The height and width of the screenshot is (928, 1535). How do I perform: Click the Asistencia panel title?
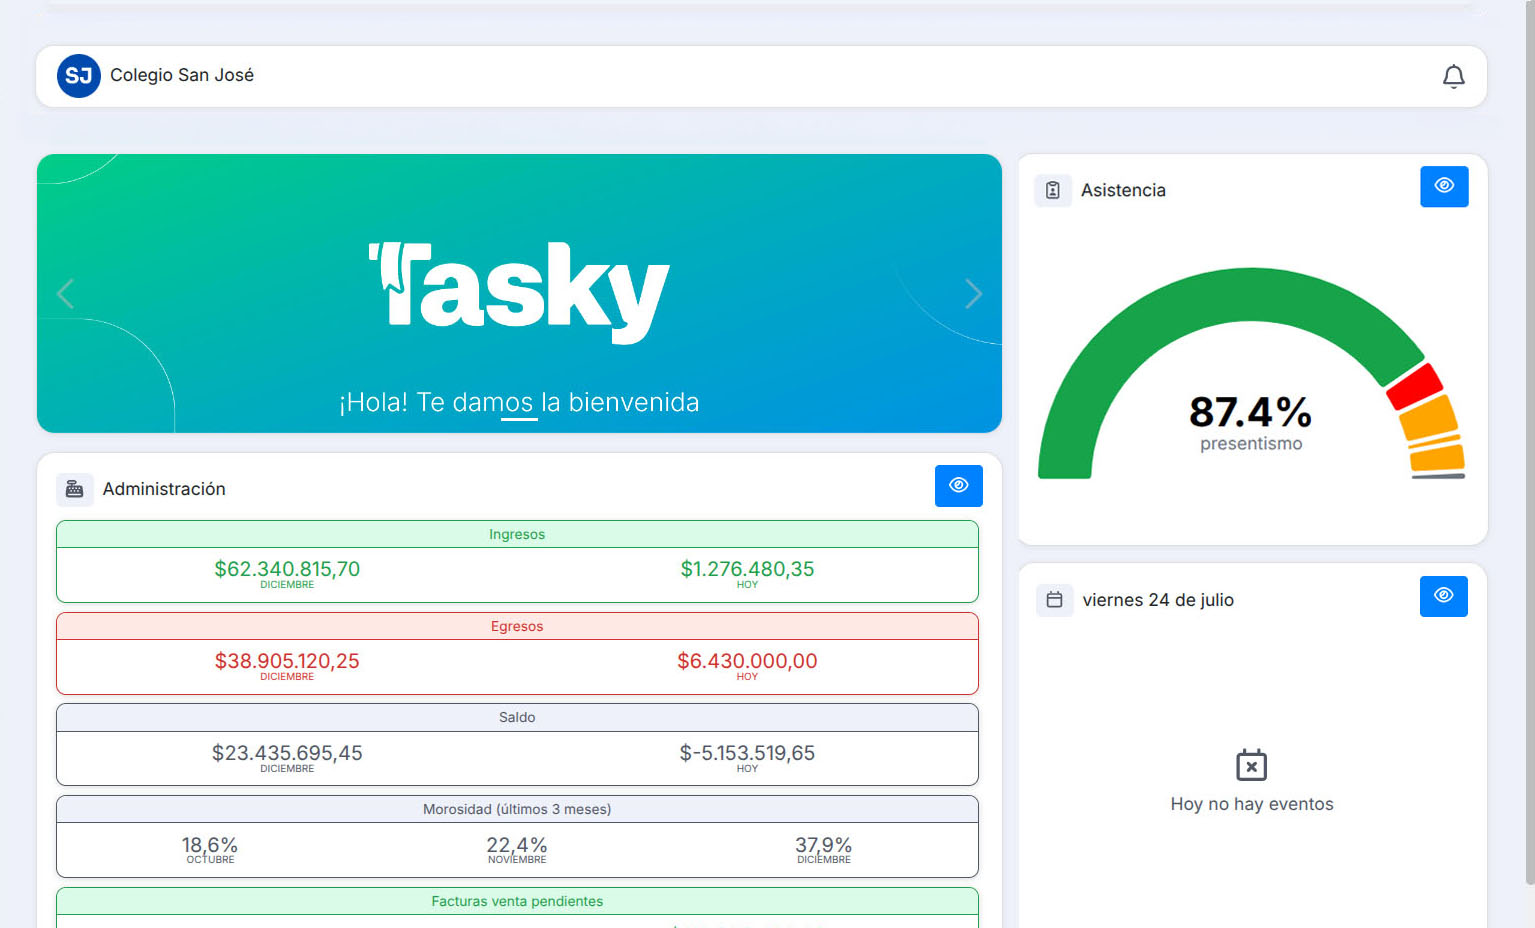coord(1123,190)
